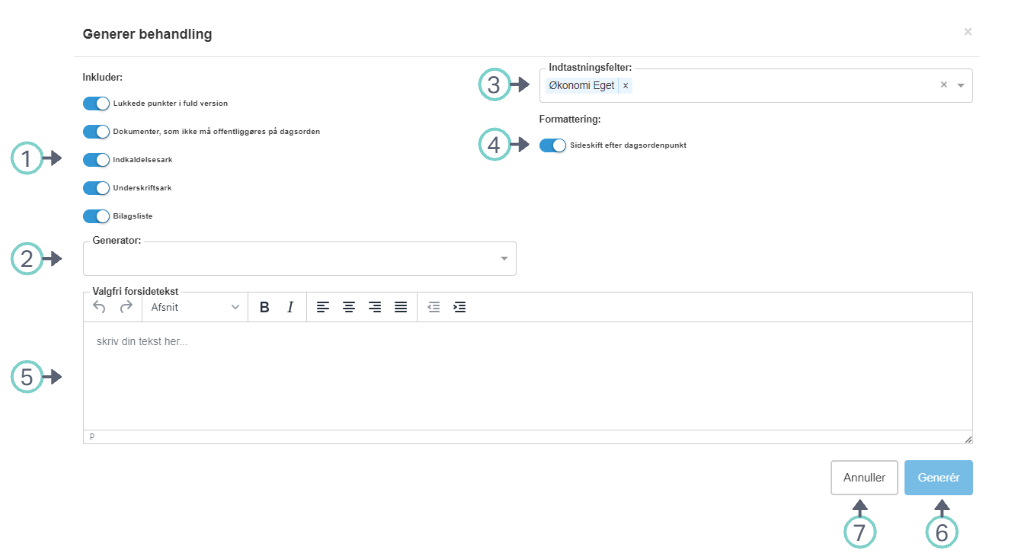The height and width of the screenshot is (557, 1013).
Task: Toggle bold formatting in the text editor
Action: click(265, 307)
